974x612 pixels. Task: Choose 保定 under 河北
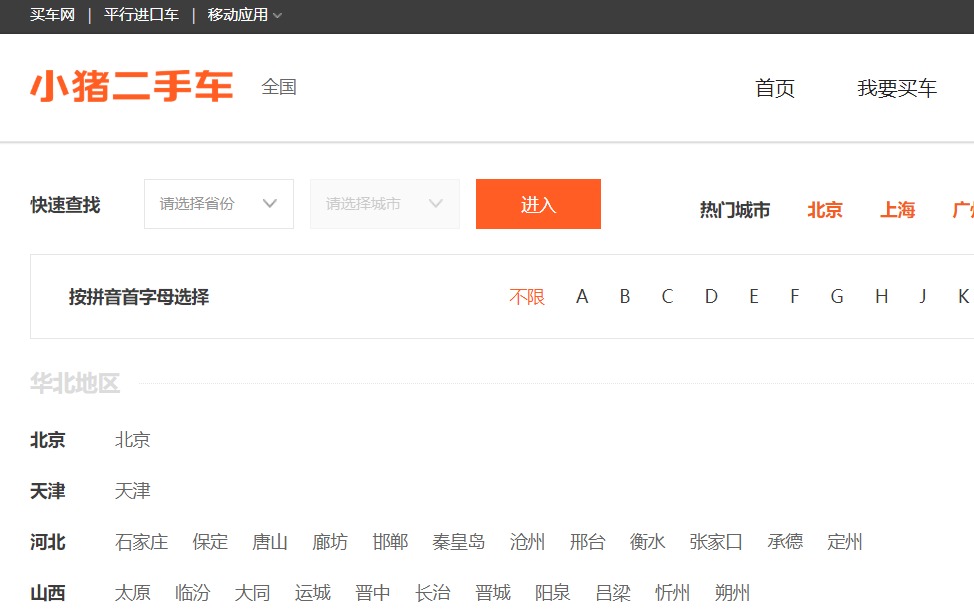click(x=210, y=542)
